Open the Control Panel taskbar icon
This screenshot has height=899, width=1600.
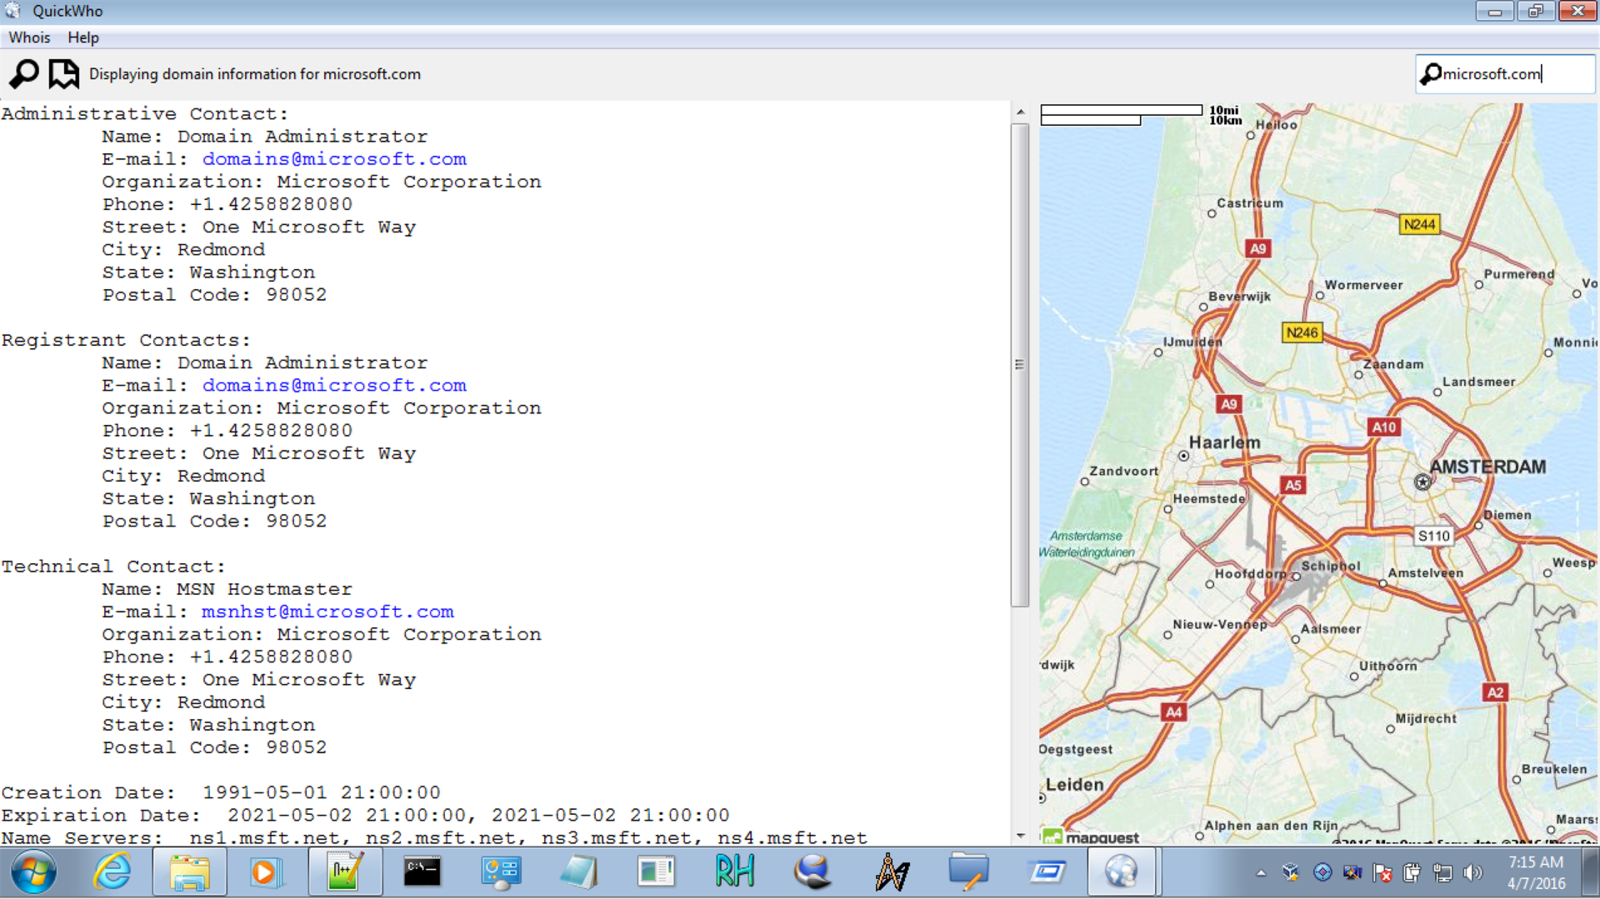(500, 872)
